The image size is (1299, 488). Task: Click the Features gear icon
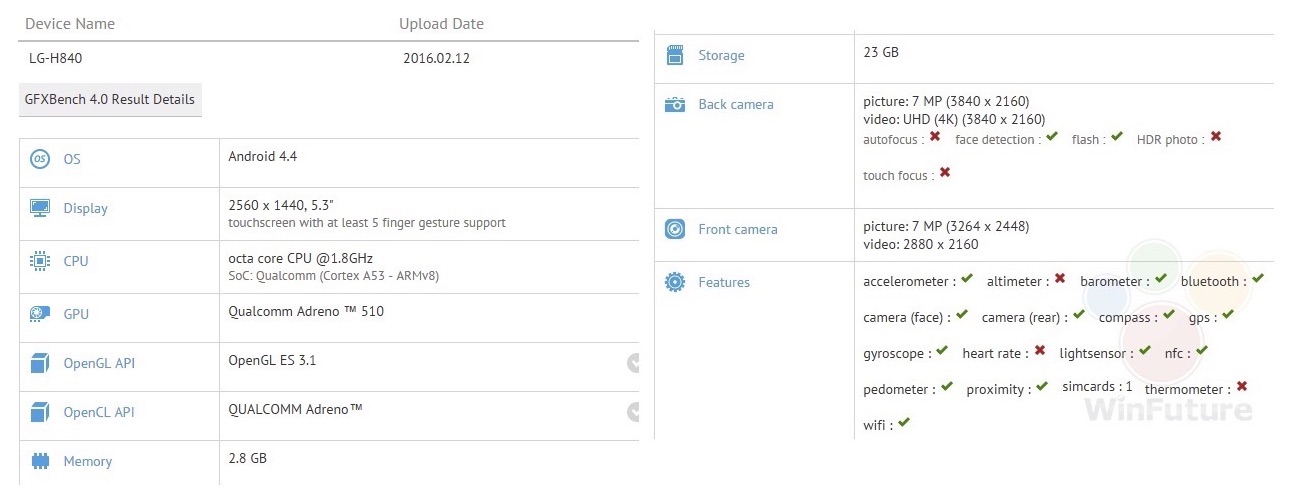click(675, 282)
